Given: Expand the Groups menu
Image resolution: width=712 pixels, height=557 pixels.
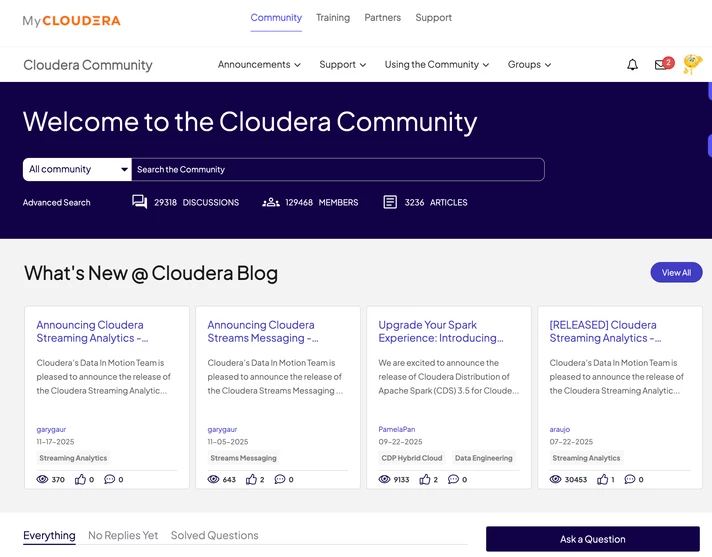Looking at the screenshot, I should 529,64.
